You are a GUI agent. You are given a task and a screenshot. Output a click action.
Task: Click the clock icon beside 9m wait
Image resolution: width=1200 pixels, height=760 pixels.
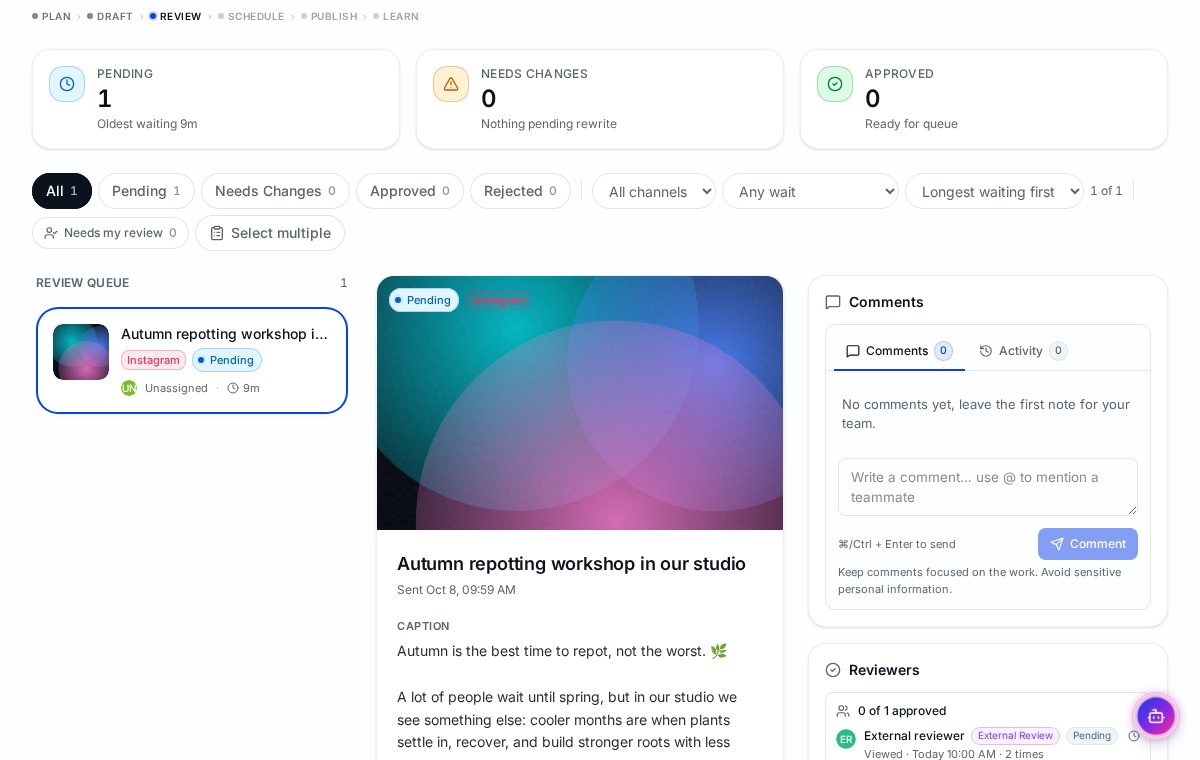click(233, 388)
